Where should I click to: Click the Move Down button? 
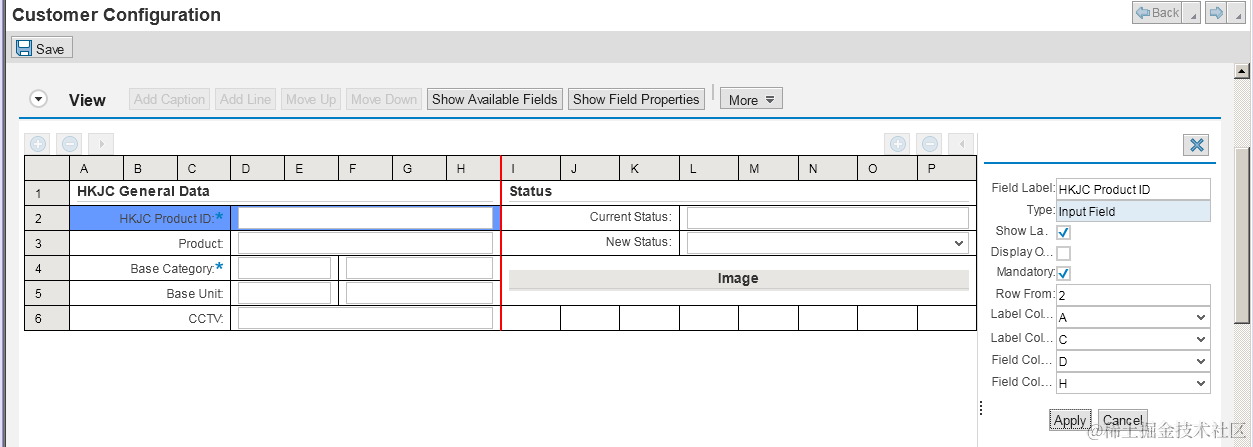click(384, 99)
